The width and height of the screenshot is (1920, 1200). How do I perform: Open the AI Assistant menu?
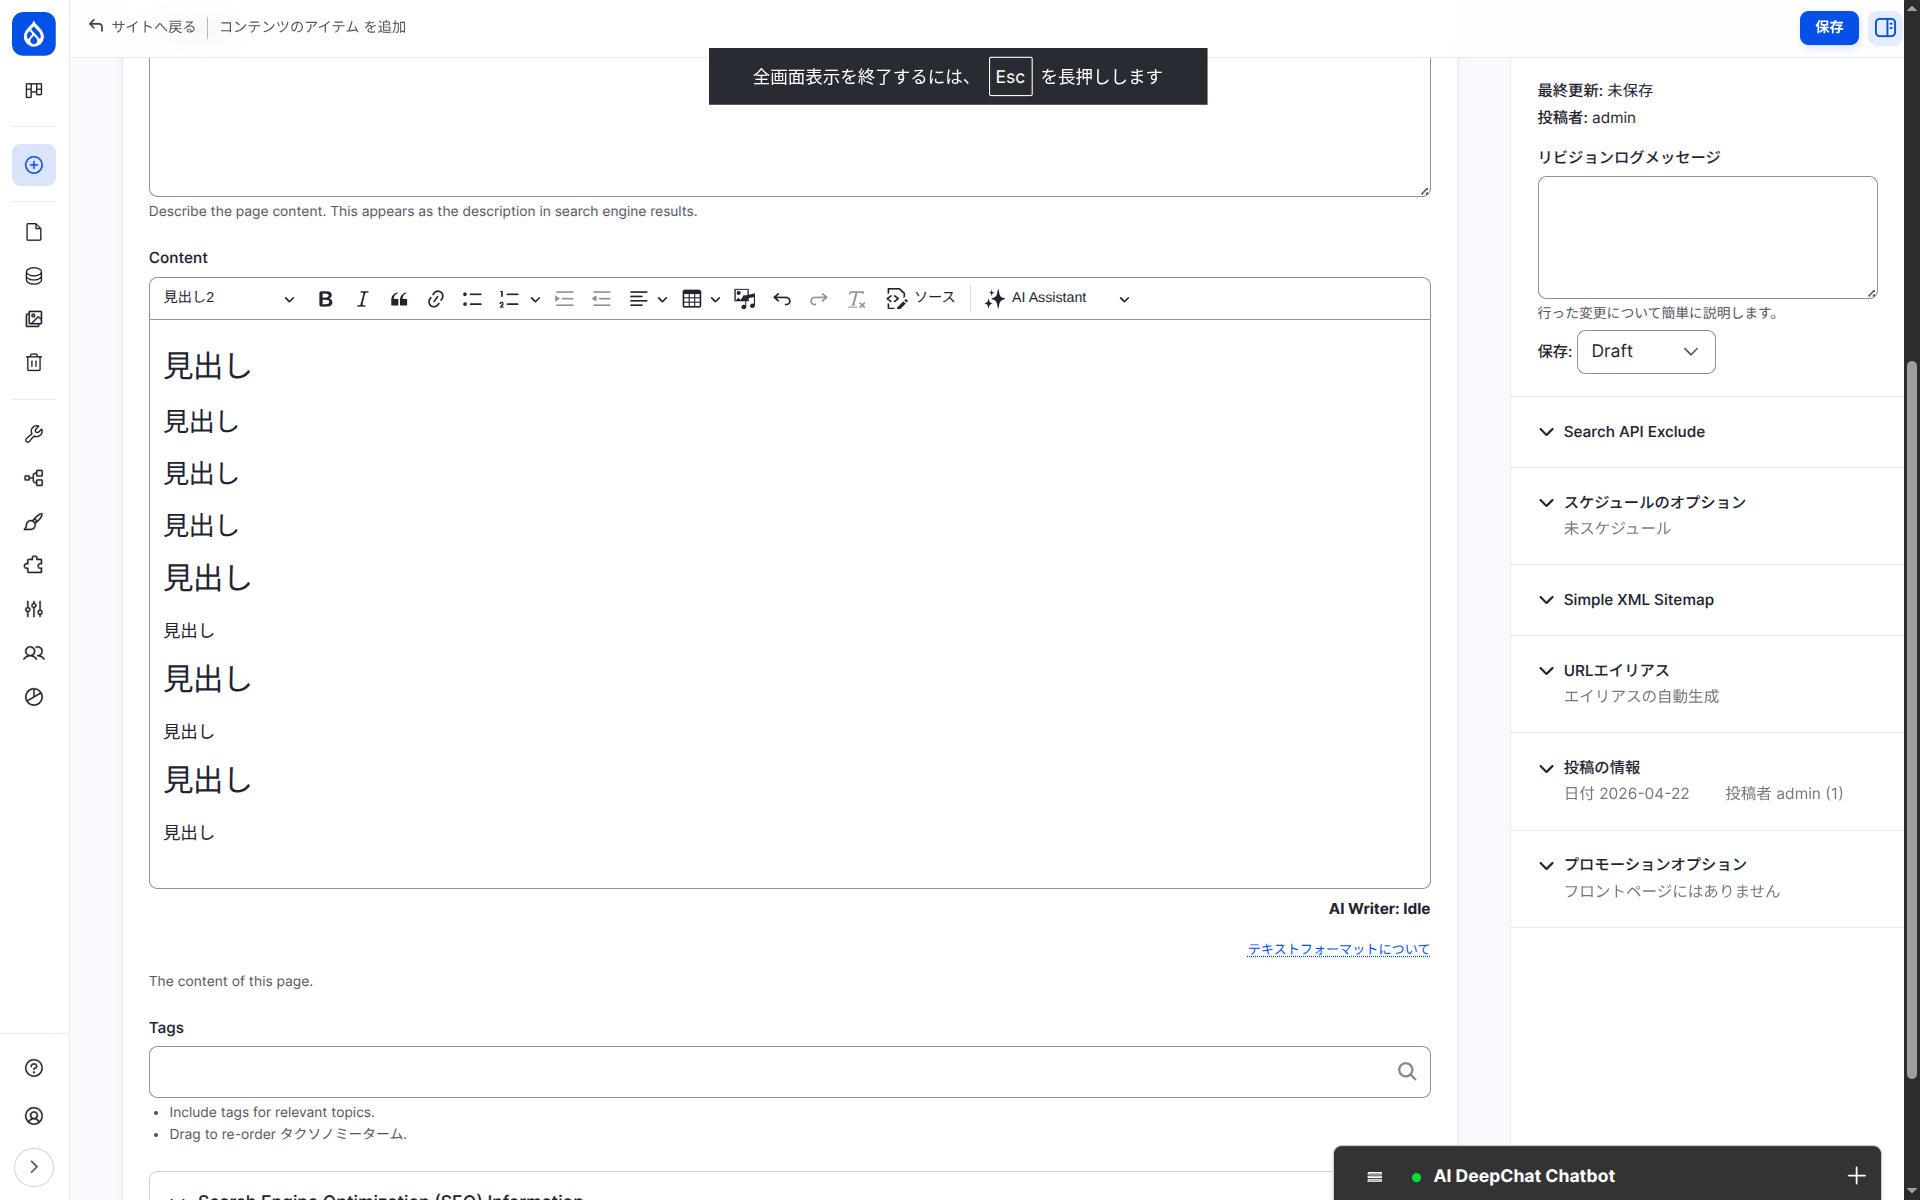1057,298
